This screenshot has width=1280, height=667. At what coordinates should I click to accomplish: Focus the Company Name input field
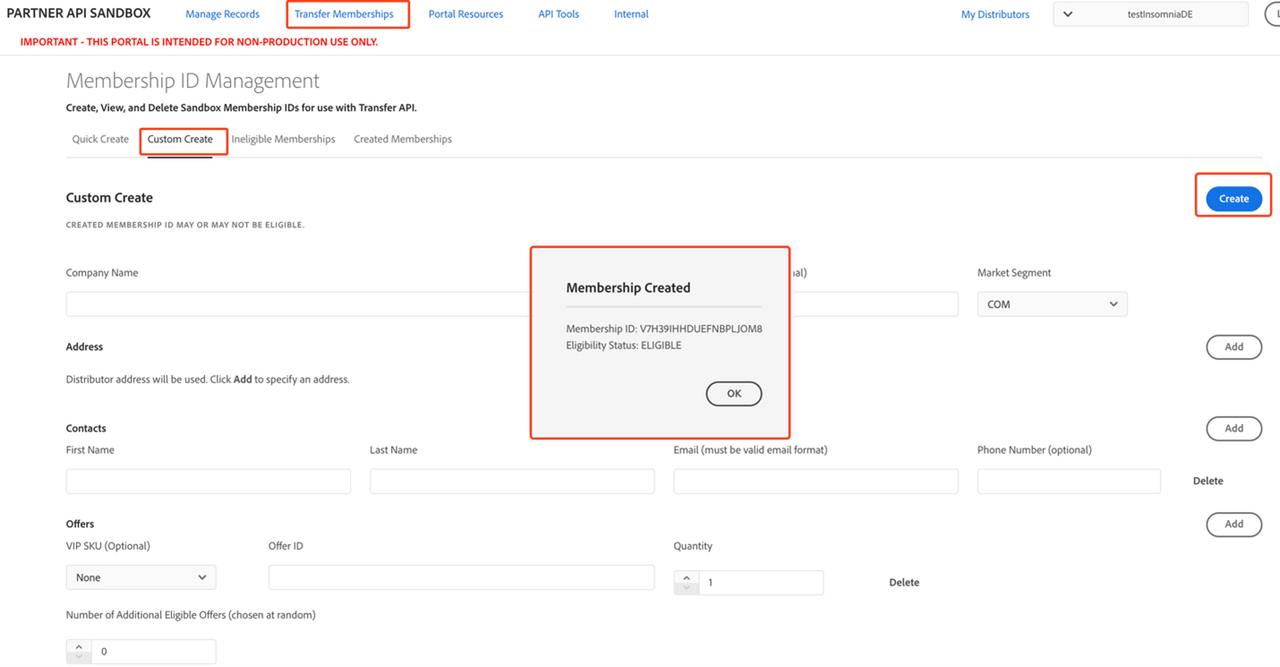(x=300, y=304)
